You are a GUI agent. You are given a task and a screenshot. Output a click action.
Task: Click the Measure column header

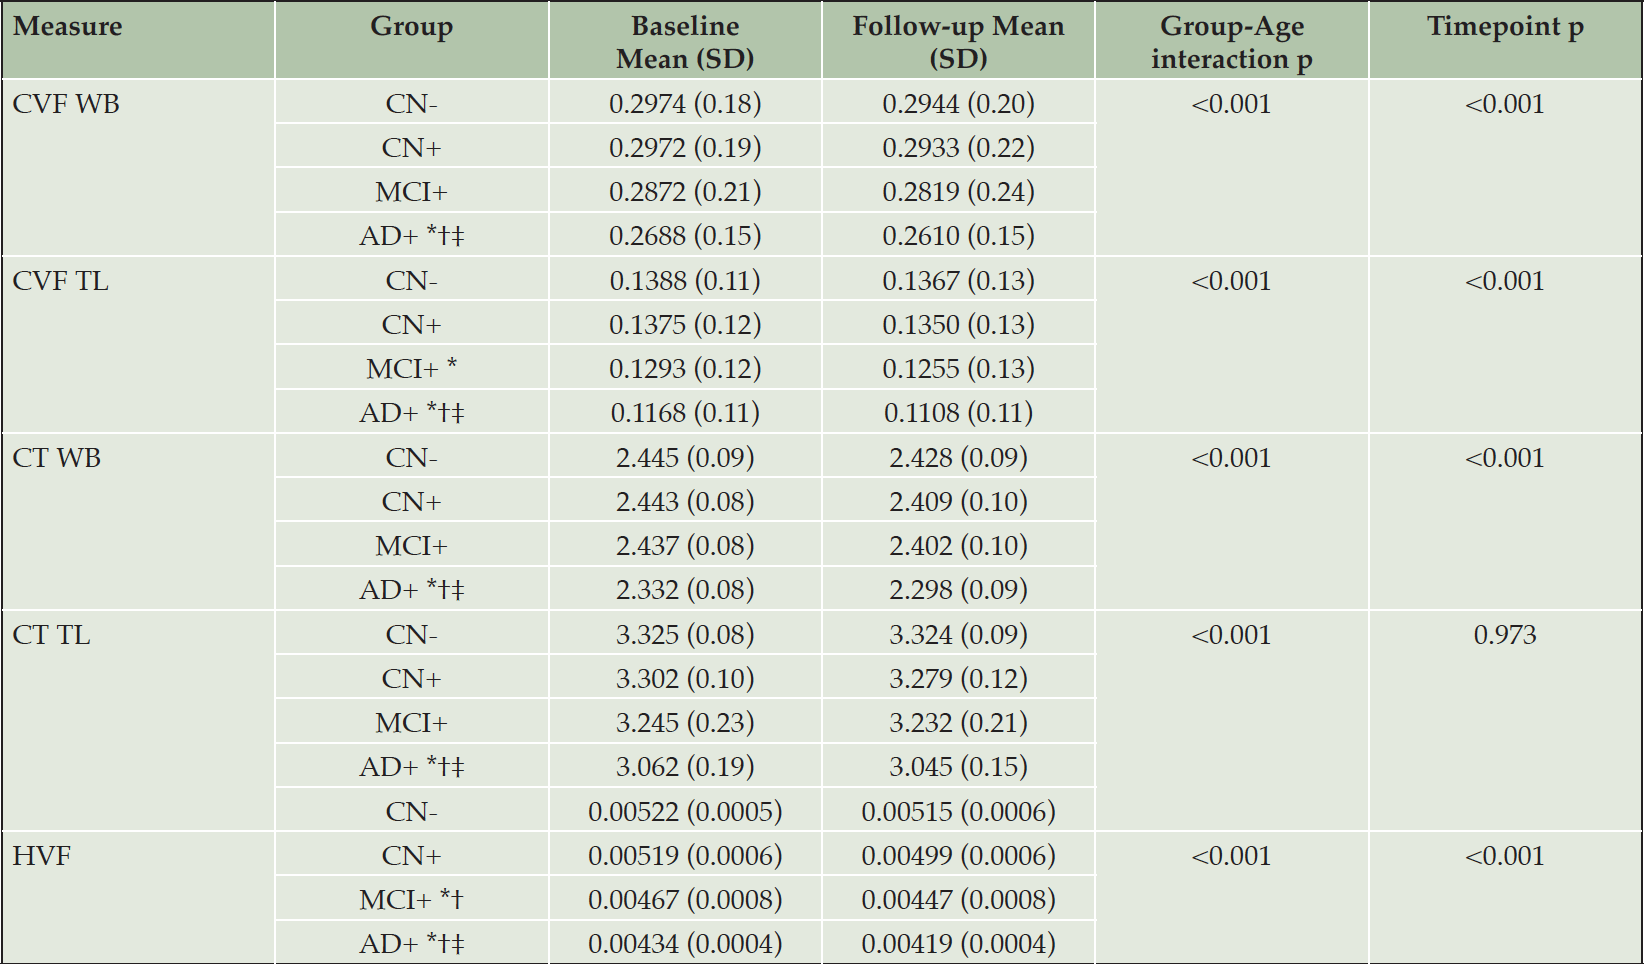[x=68, y=27]
